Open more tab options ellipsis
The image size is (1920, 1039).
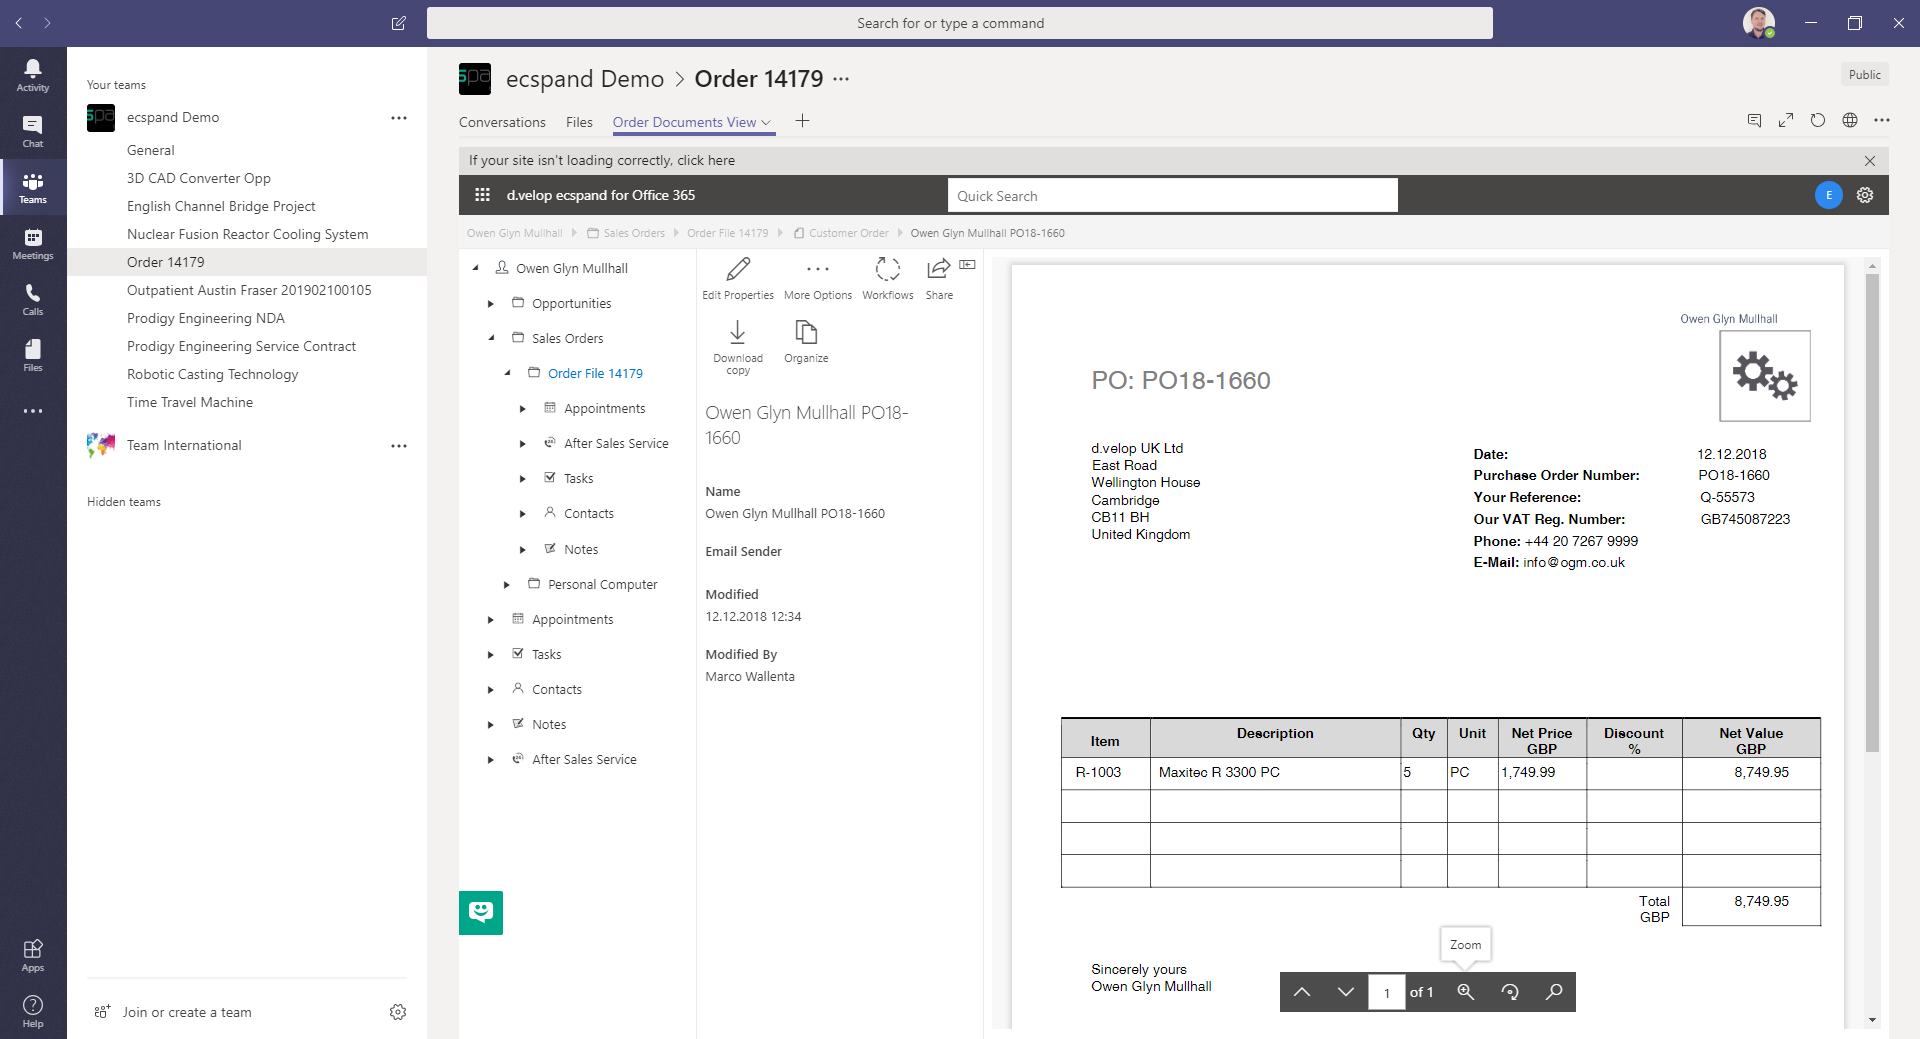pyautogui.click(x=1882, y=120)
